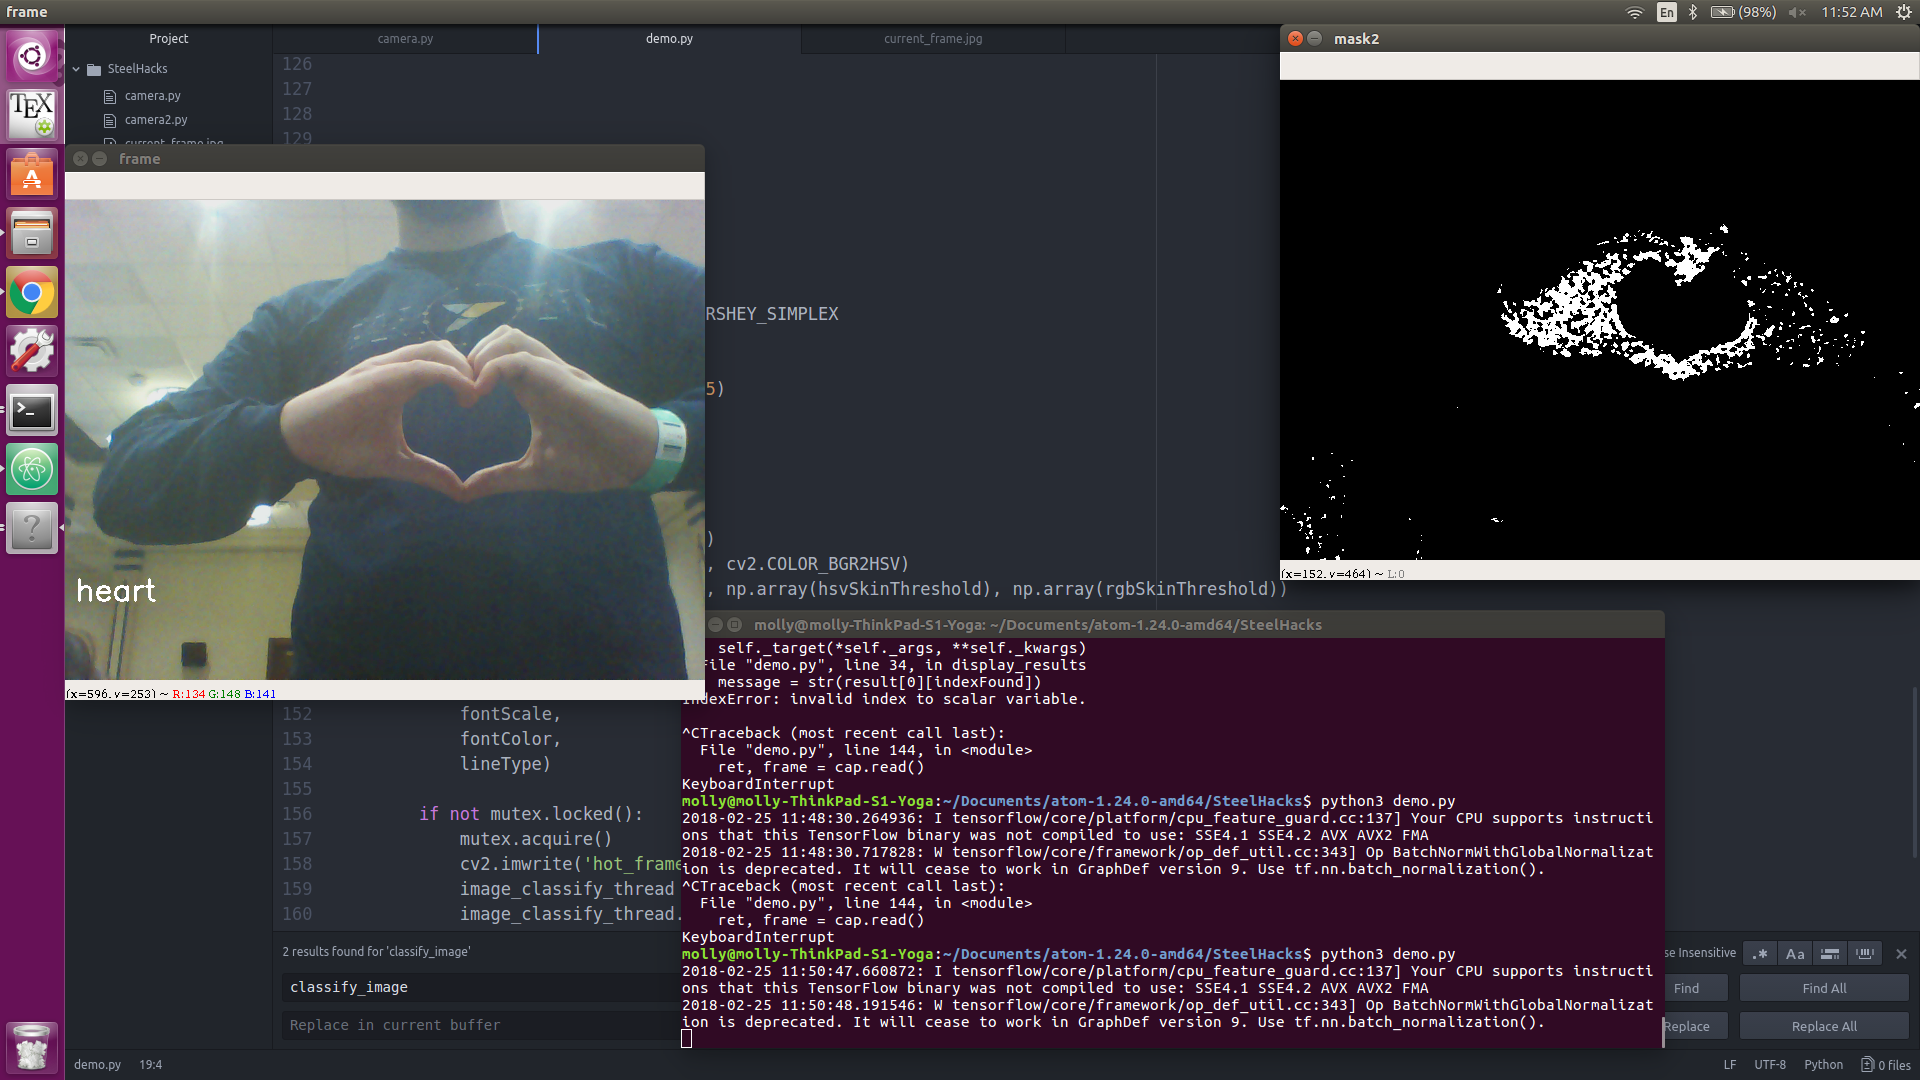Open the Atom editor launcher icon
The height and width of the screenshot is (1080, 1920).
click(x=32, y=469)
